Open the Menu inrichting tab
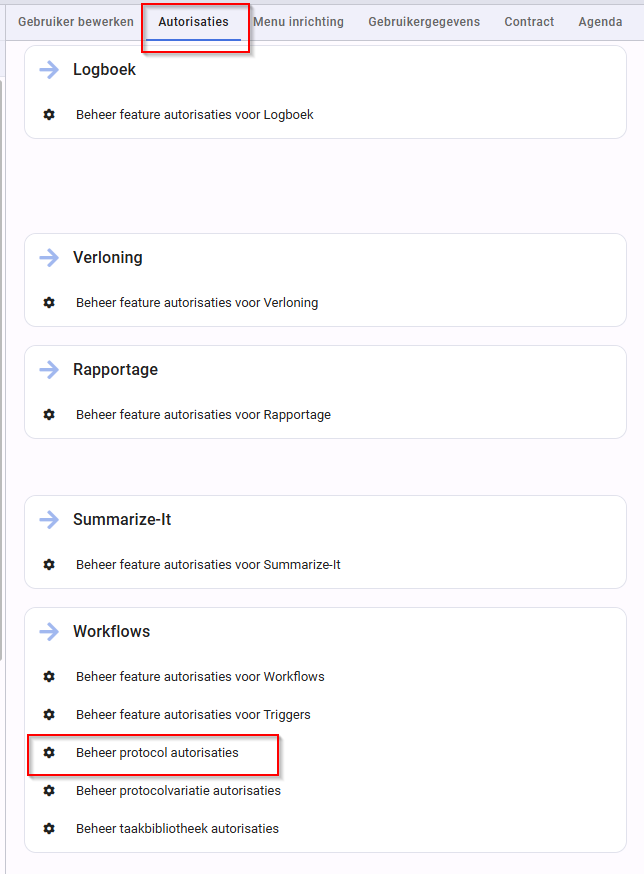This screenshot has width=644, height=874. pos(298,22)
